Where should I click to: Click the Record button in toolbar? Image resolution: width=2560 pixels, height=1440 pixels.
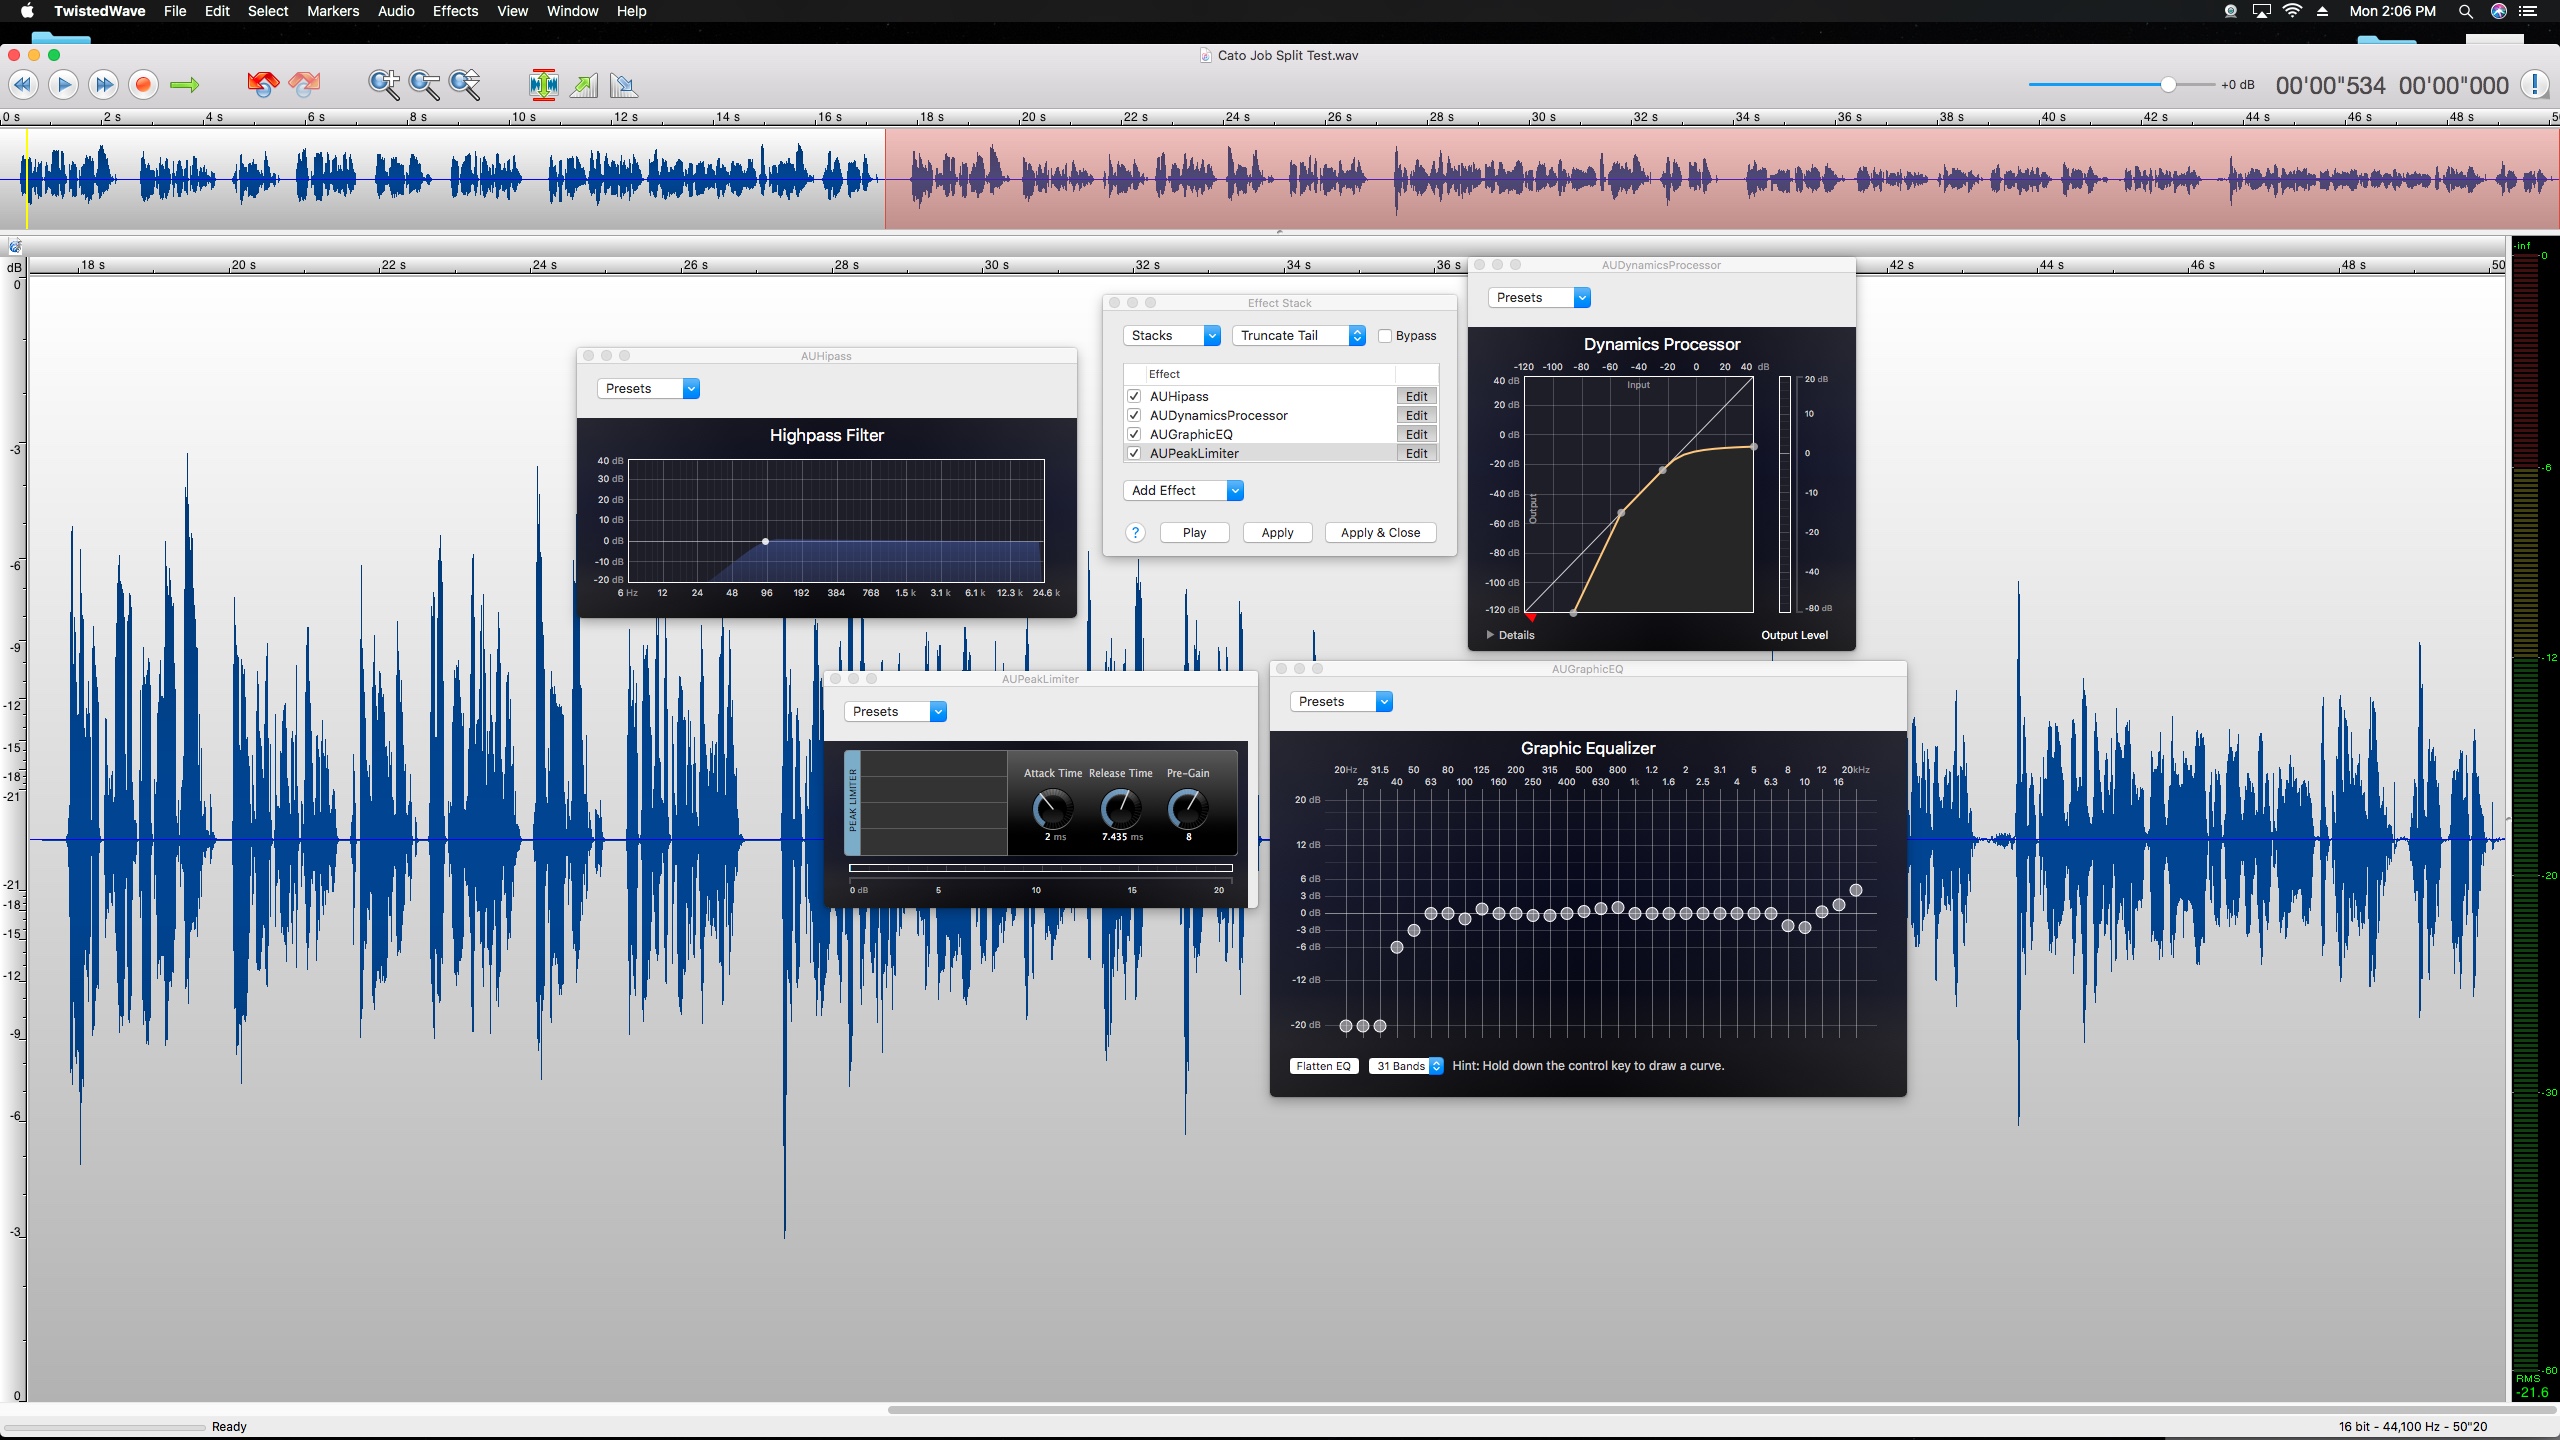[x=143, y=85]
